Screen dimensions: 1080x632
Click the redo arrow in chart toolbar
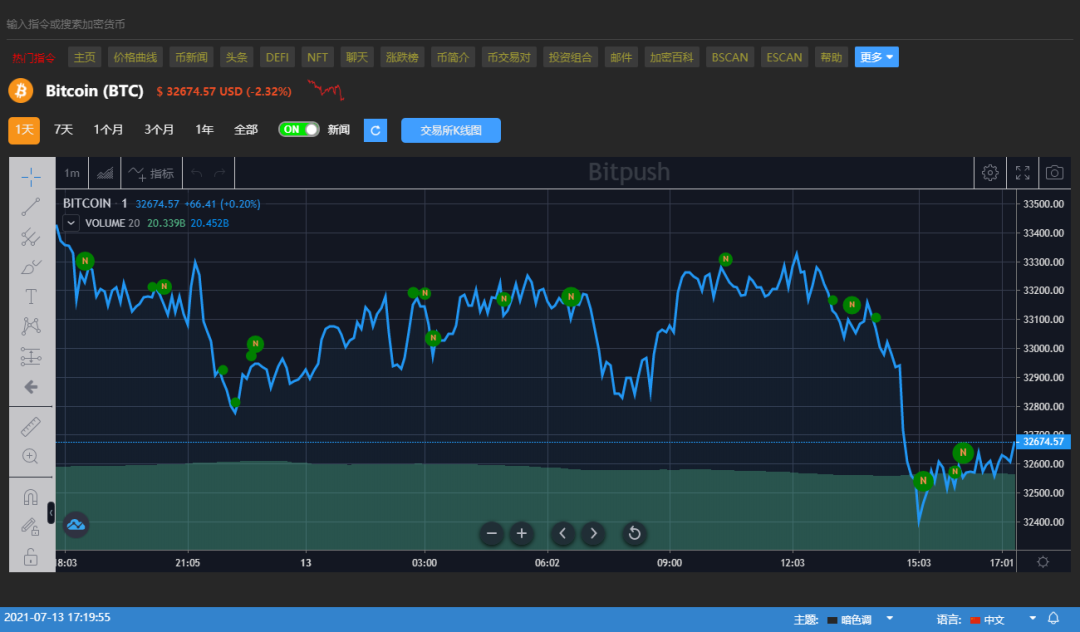220,173
